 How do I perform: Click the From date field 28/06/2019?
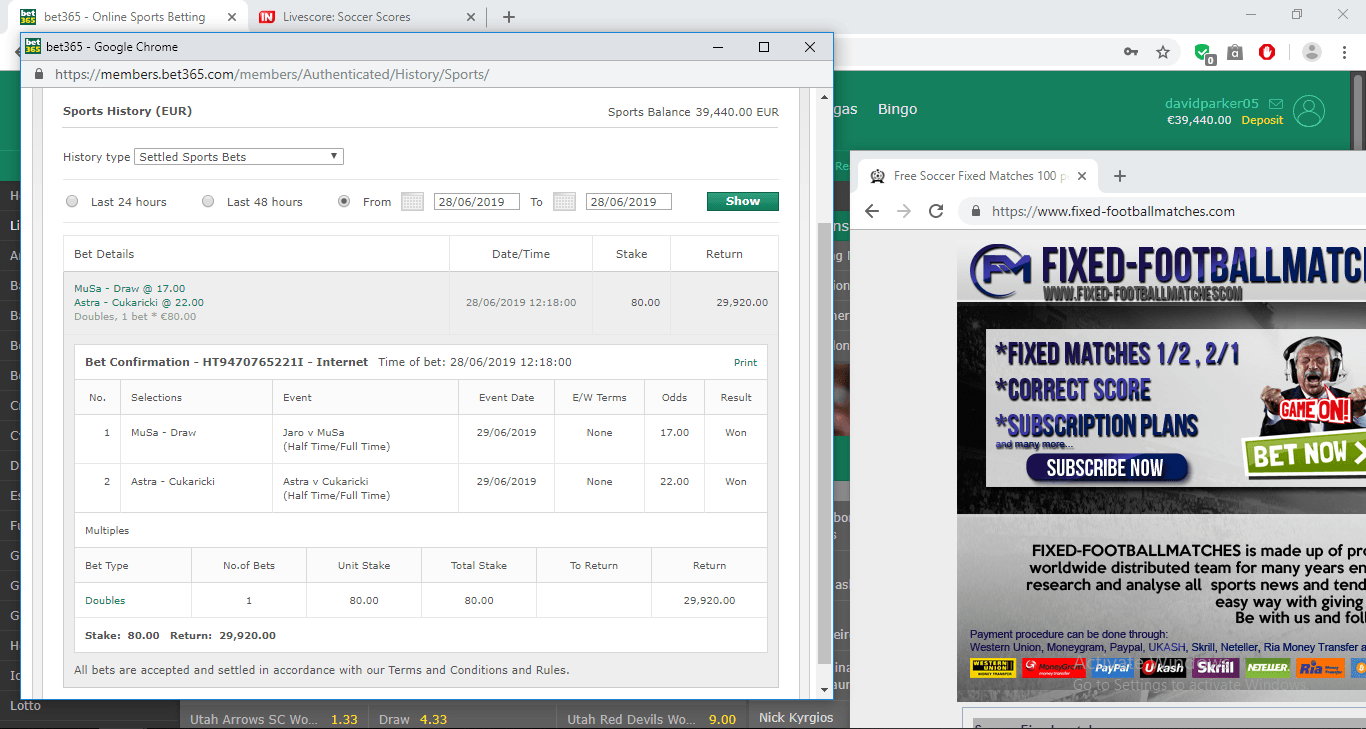click(x=477, y=201)
